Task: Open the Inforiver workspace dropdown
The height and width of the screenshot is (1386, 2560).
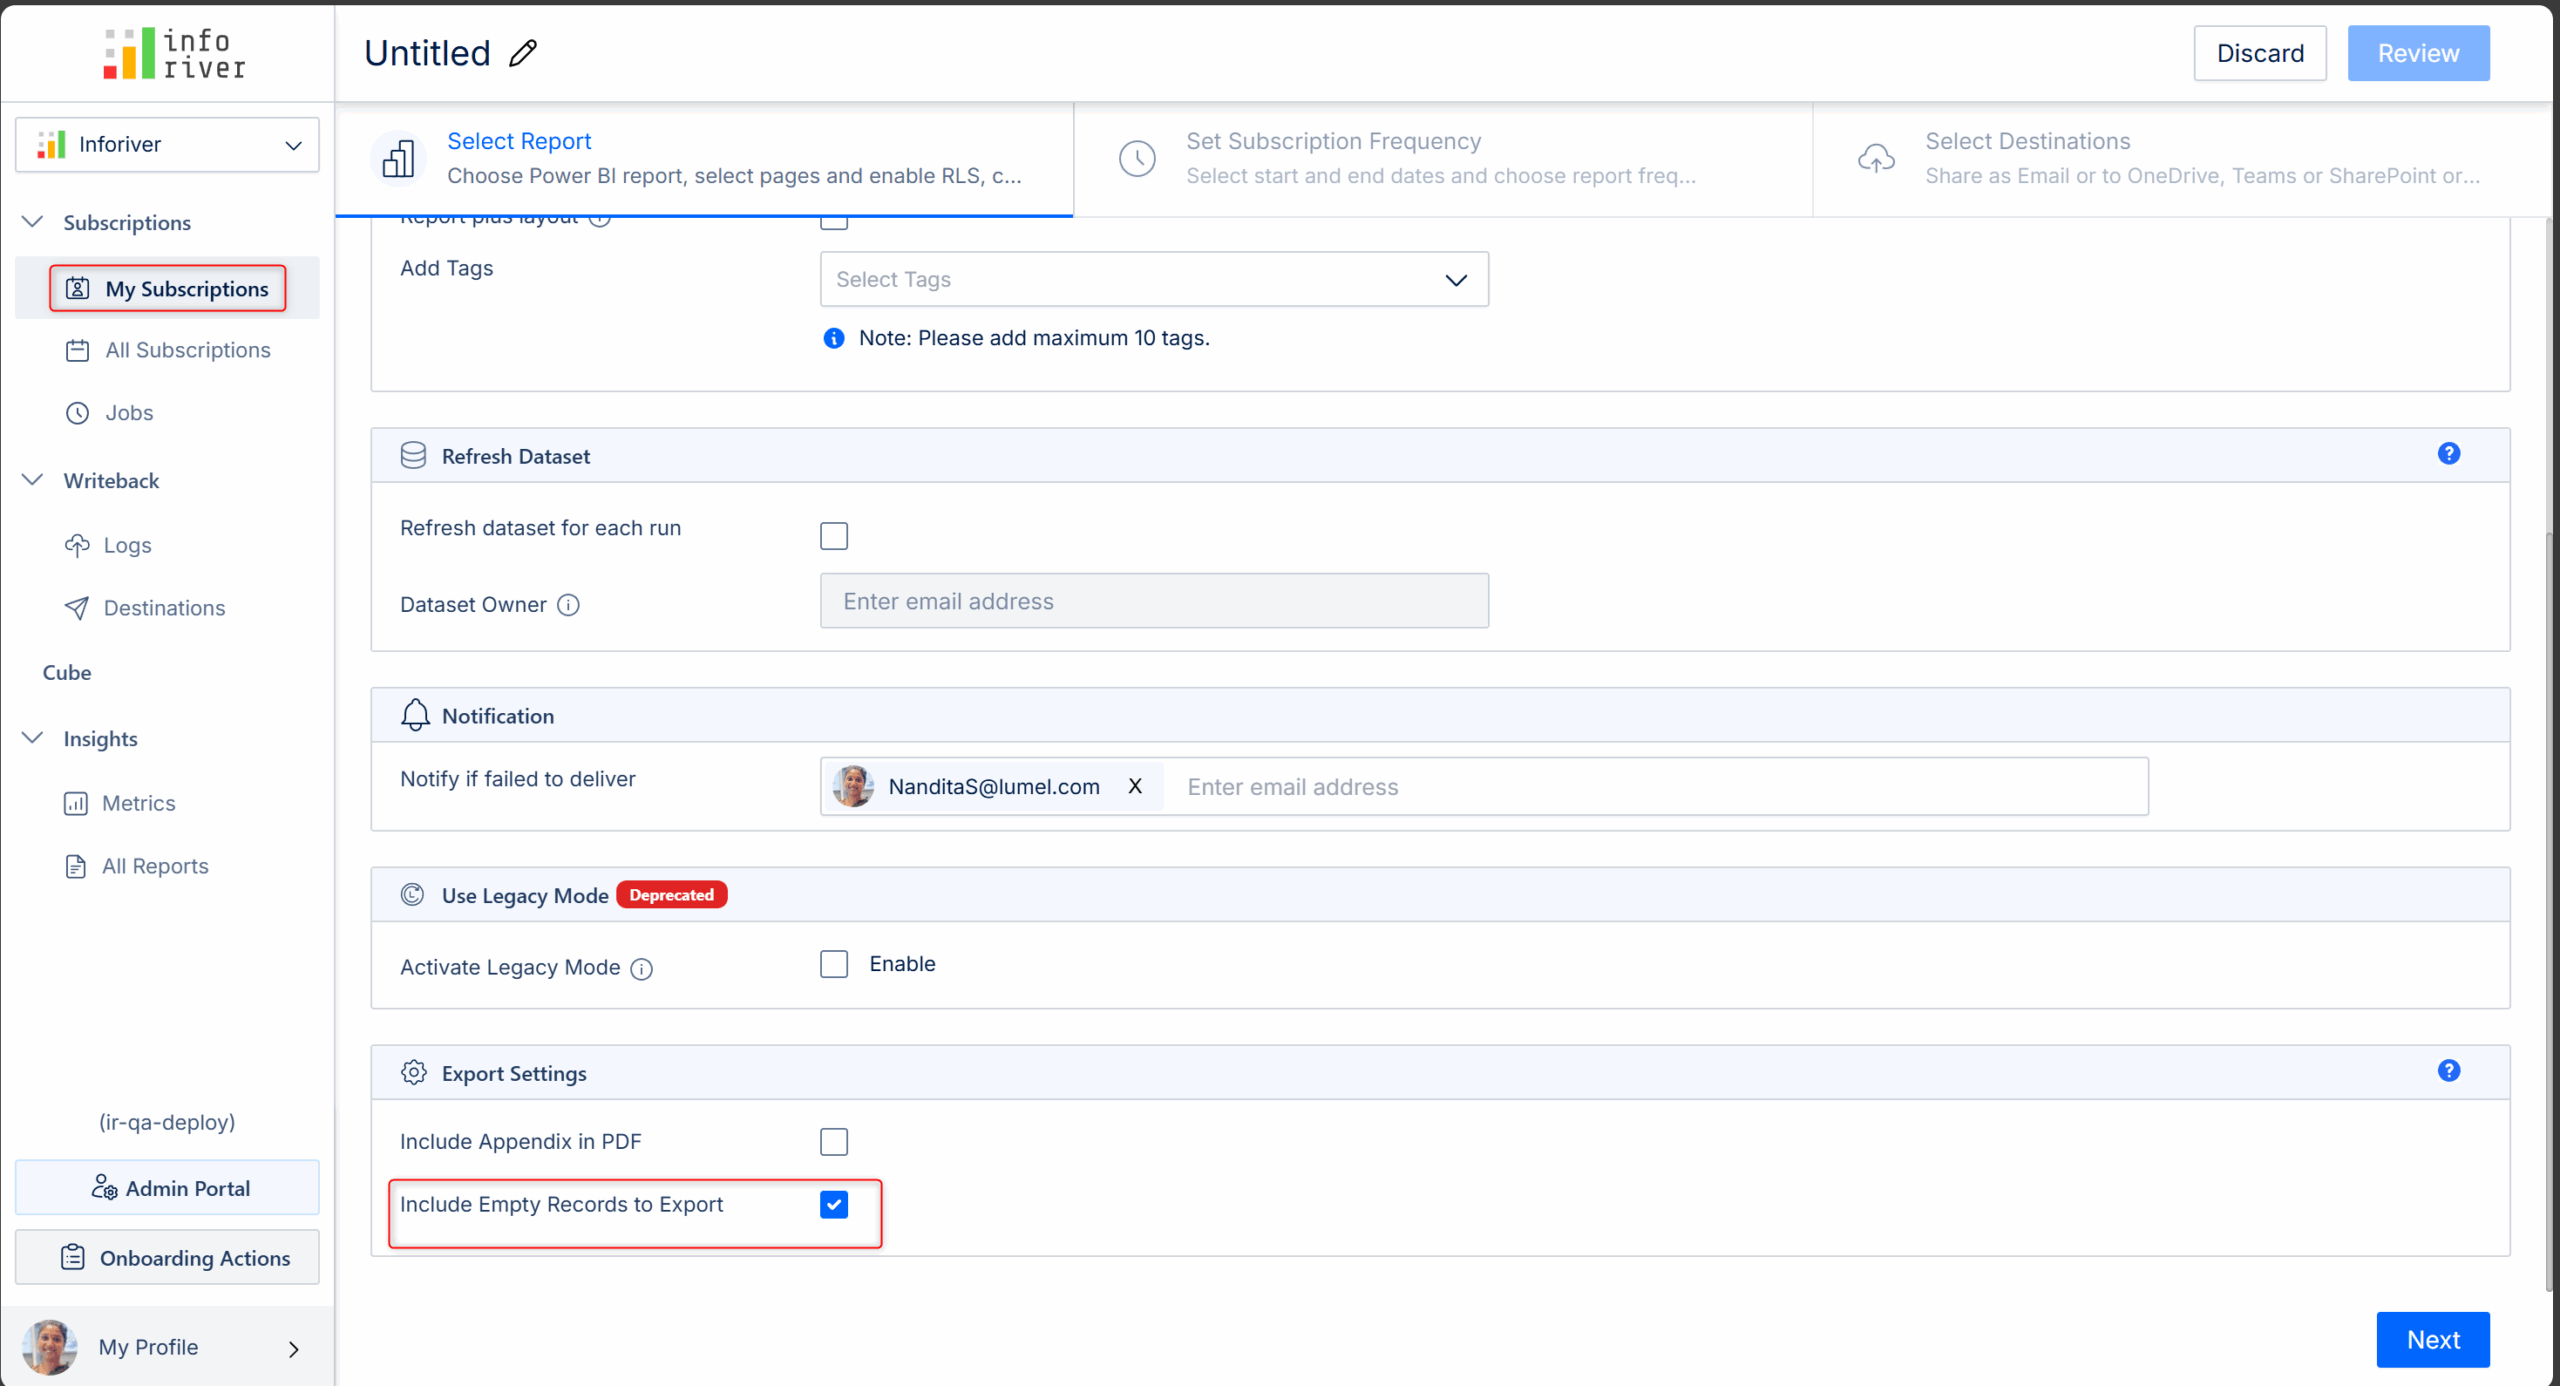Action: 167,144
